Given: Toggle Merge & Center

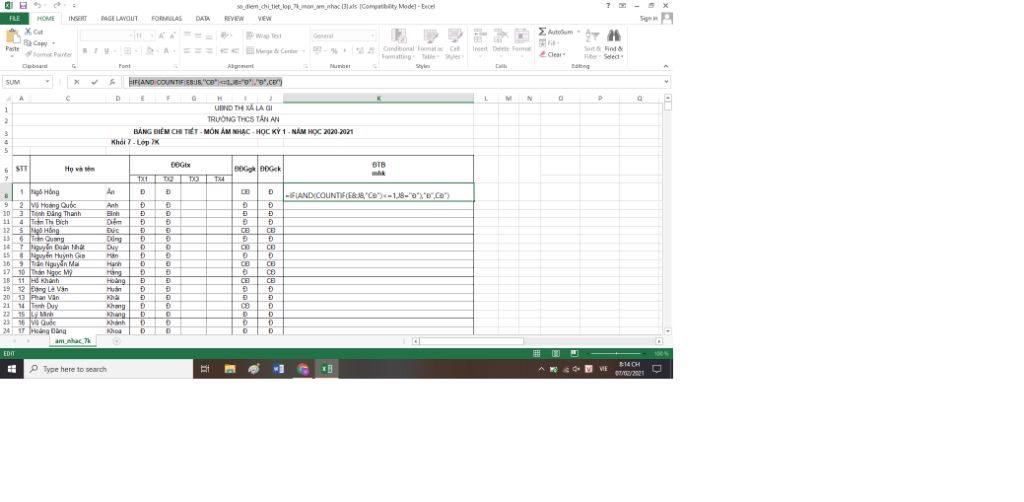Looking at the screenshot, I should tap(272, 51).
